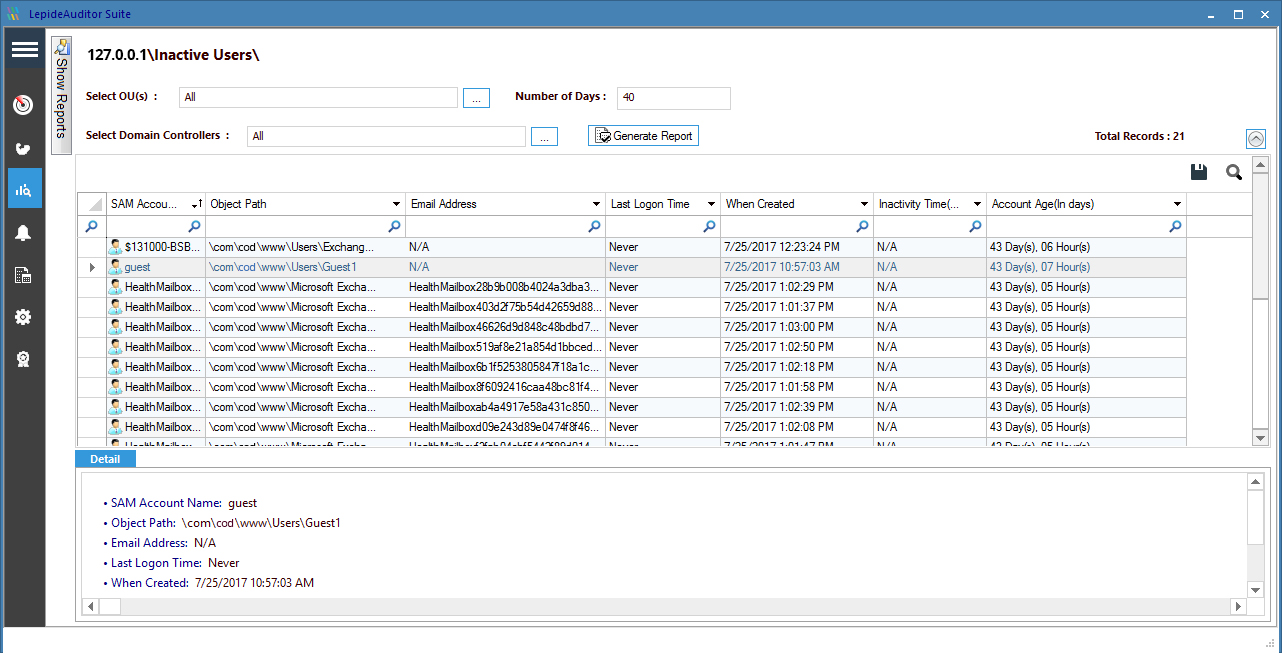Viewport: 1282px width, 653px height.
Task: Click the 7/25/2017 12:23:24 PM created cell
Action: click(x=797, y=247)
